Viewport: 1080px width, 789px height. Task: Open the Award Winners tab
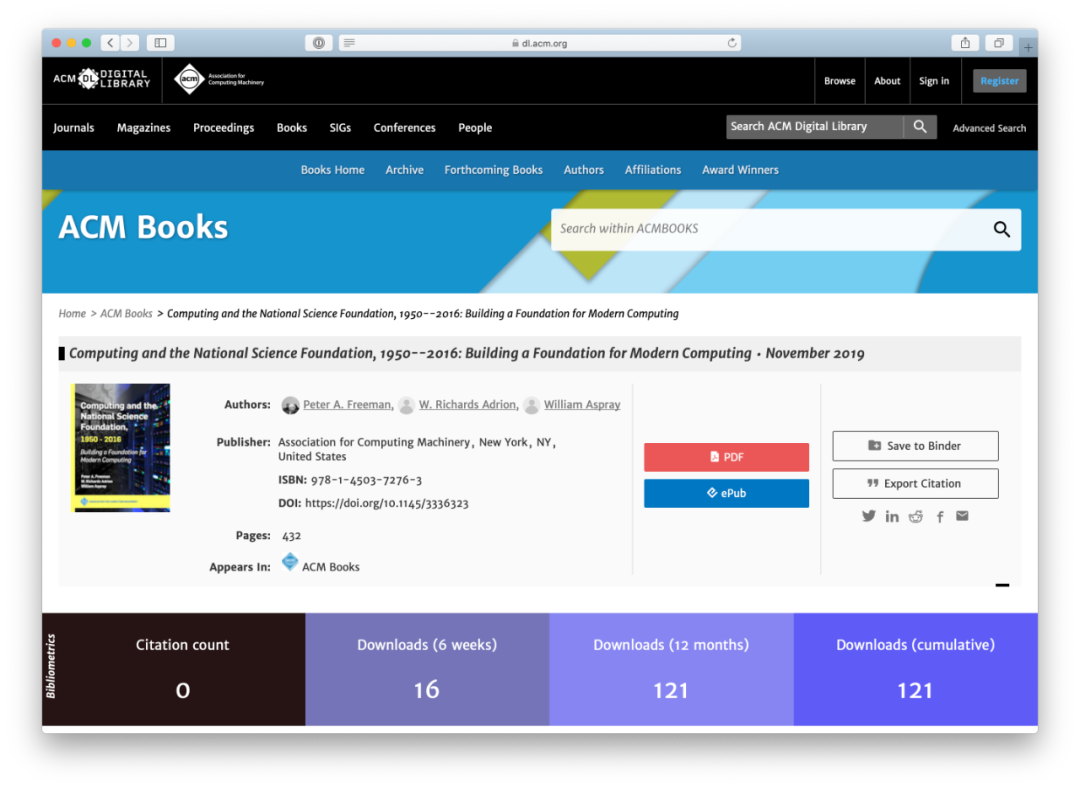pos(740,170)
